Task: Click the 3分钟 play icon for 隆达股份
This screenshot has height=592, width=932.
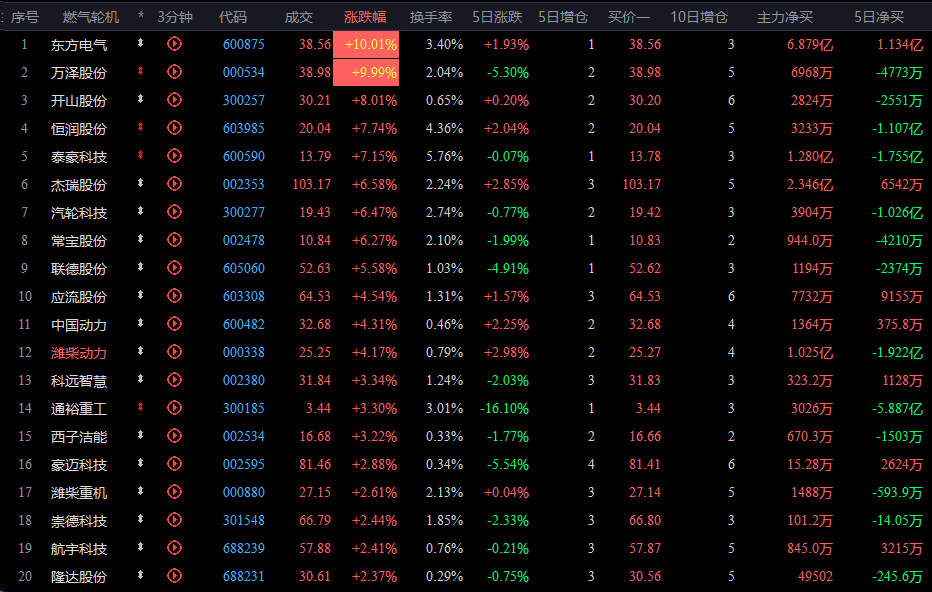Action: click(175, 576)
